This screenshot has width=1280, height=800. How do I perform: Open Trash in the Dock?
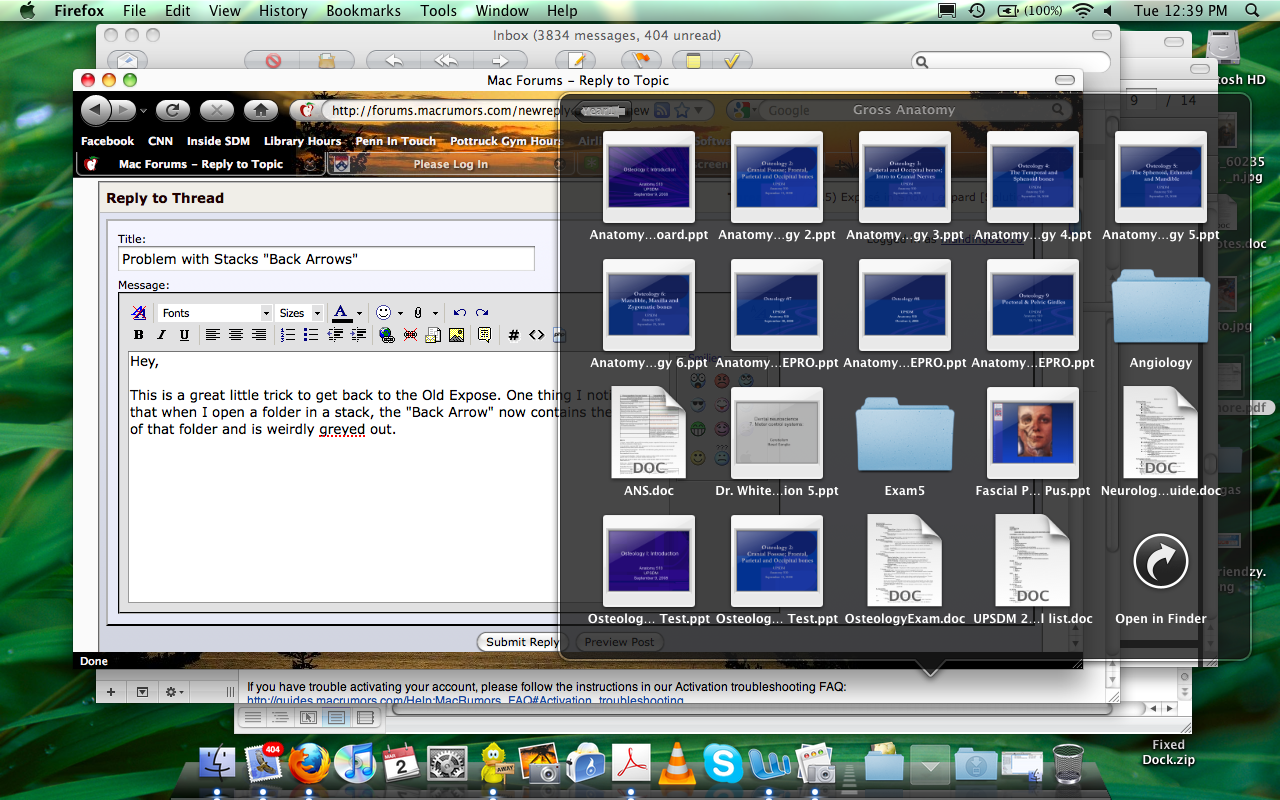coord(1068,763)
